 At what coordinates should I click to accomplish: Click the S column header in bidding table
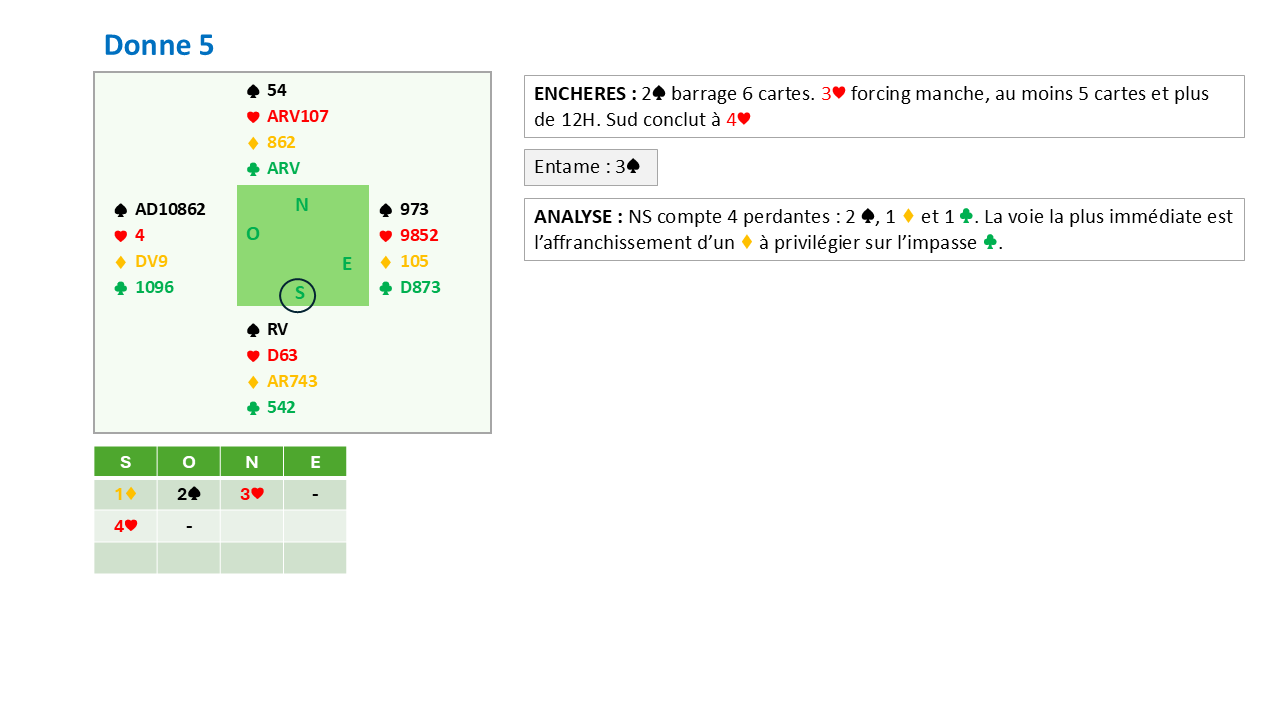click(125, 462)
